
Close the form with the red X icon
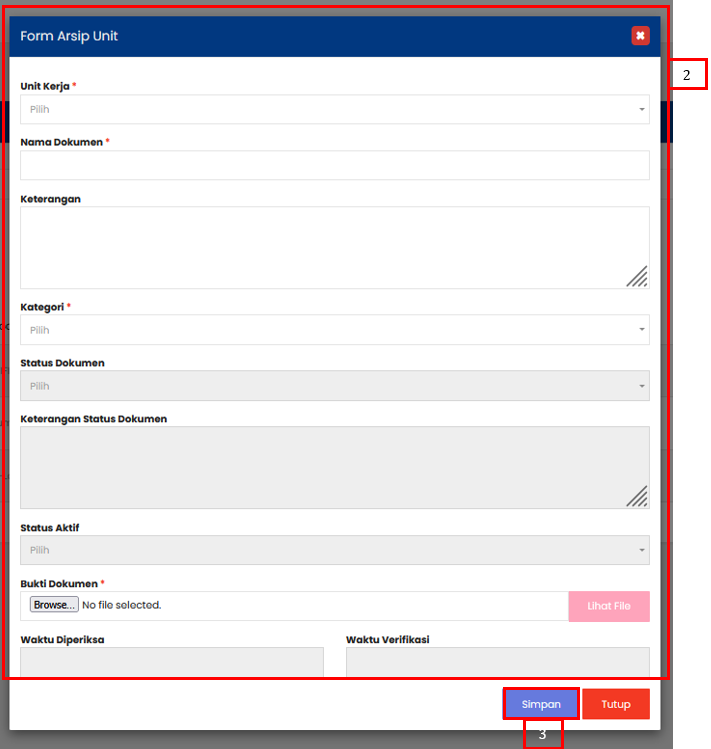pyautogui.click(x=640, y=36)
